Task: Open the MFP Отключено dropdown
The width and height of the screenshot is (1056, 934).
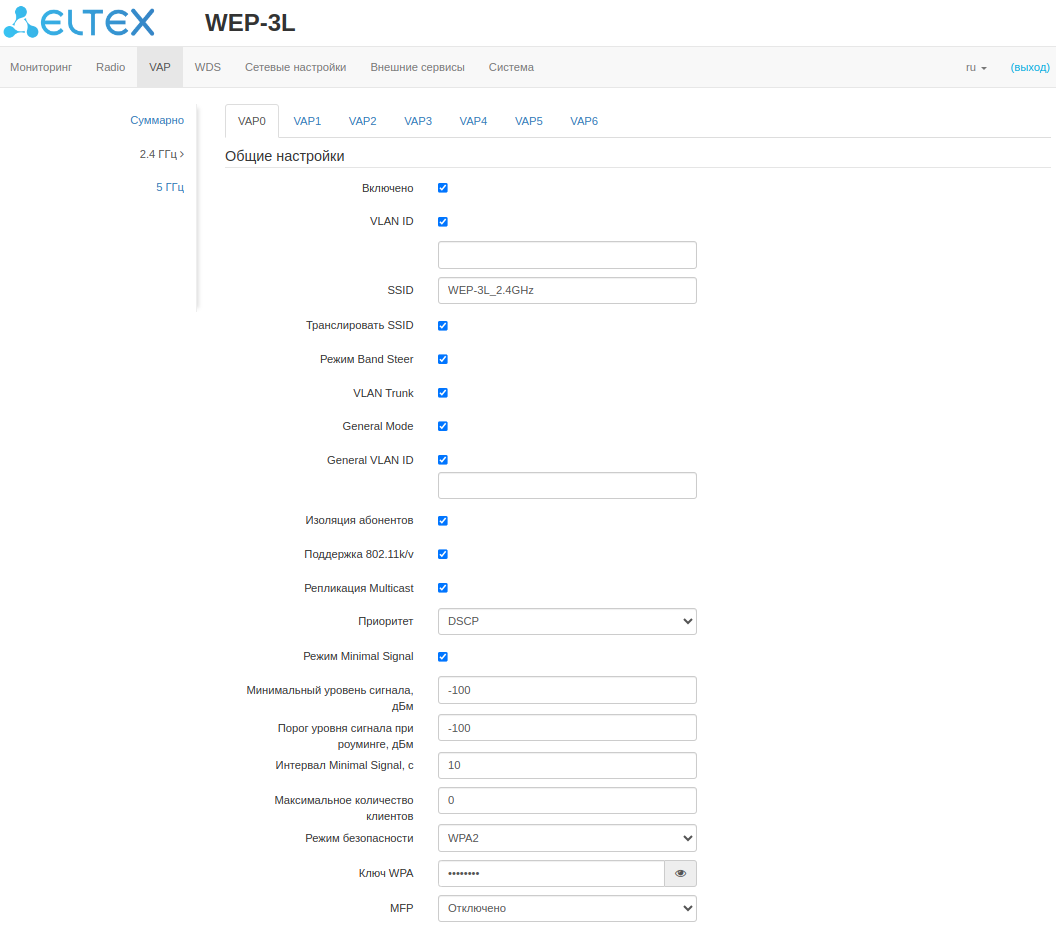Action: 567,908
